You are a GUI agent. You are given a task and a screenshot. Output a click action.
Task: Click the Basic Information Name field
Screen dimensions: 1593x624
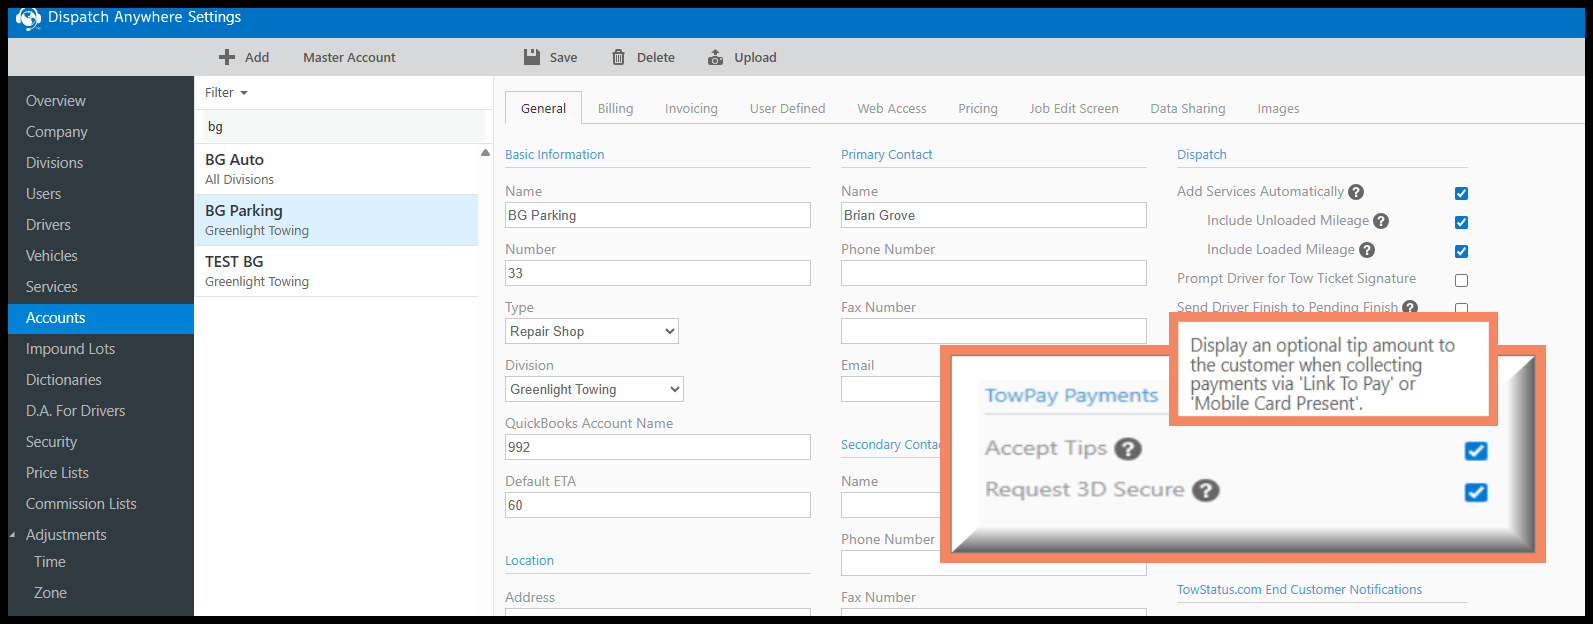[x=658, y=215]
